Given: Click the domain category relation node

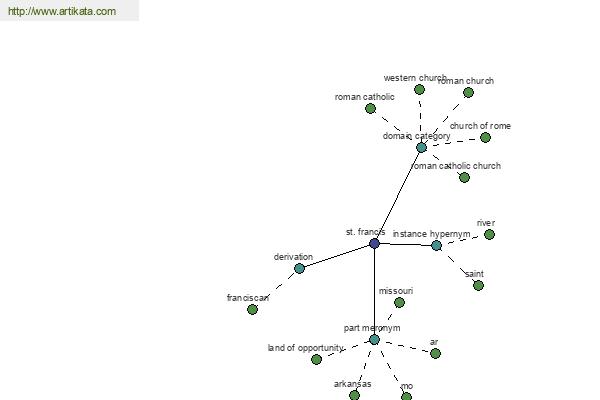Looking at the screenshot, I should click(421, 147).
